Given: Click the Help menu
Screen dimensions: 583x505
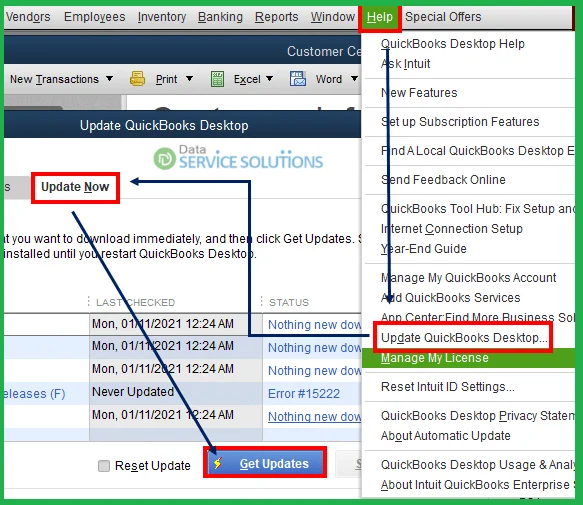Looking at the screenshot, I should tap(380, 17).
